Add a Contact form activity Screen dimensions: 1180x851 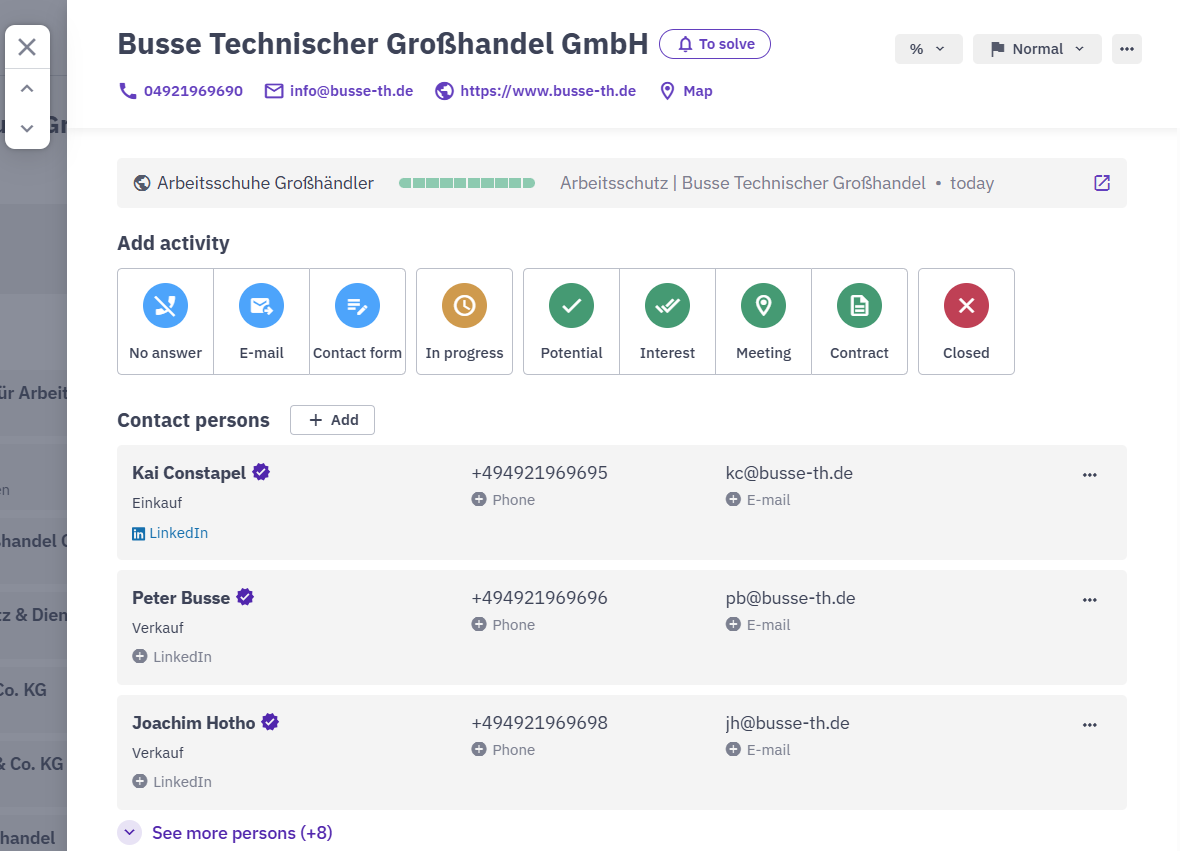coord(357,321)
